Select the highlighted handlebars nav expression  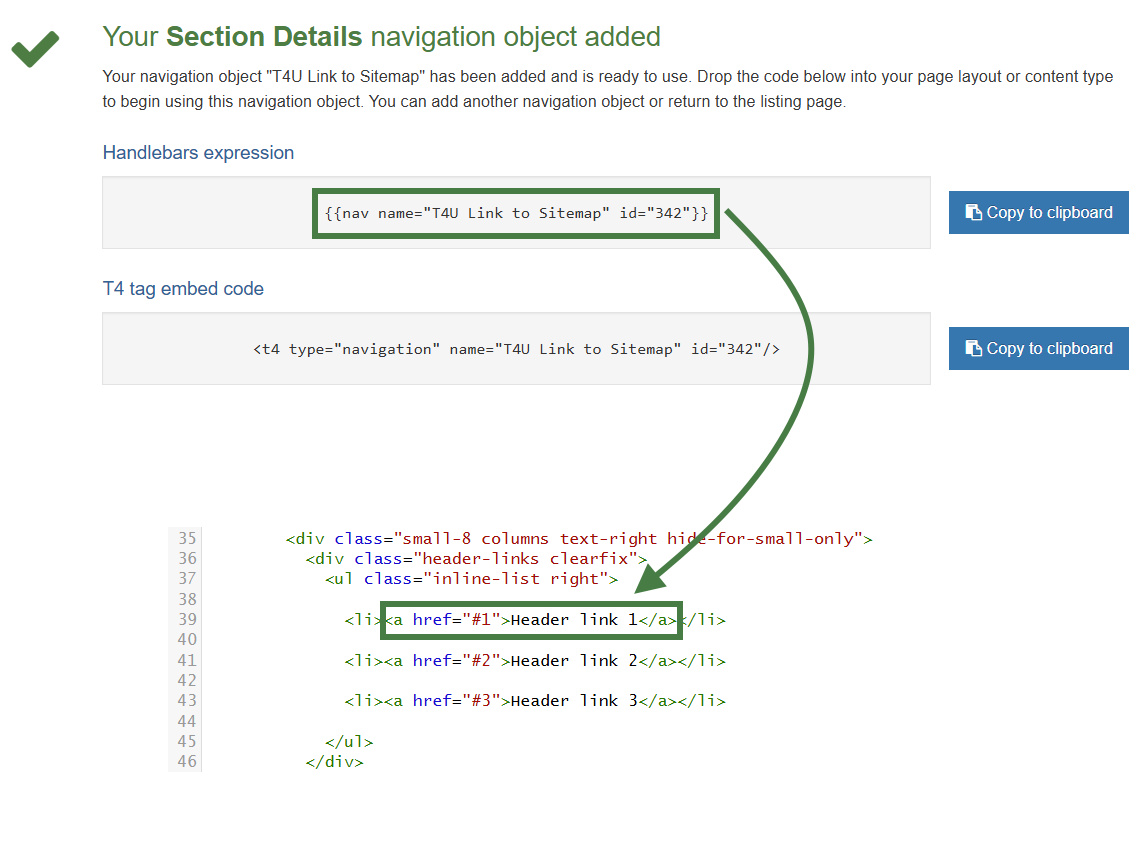click(516, 212)
